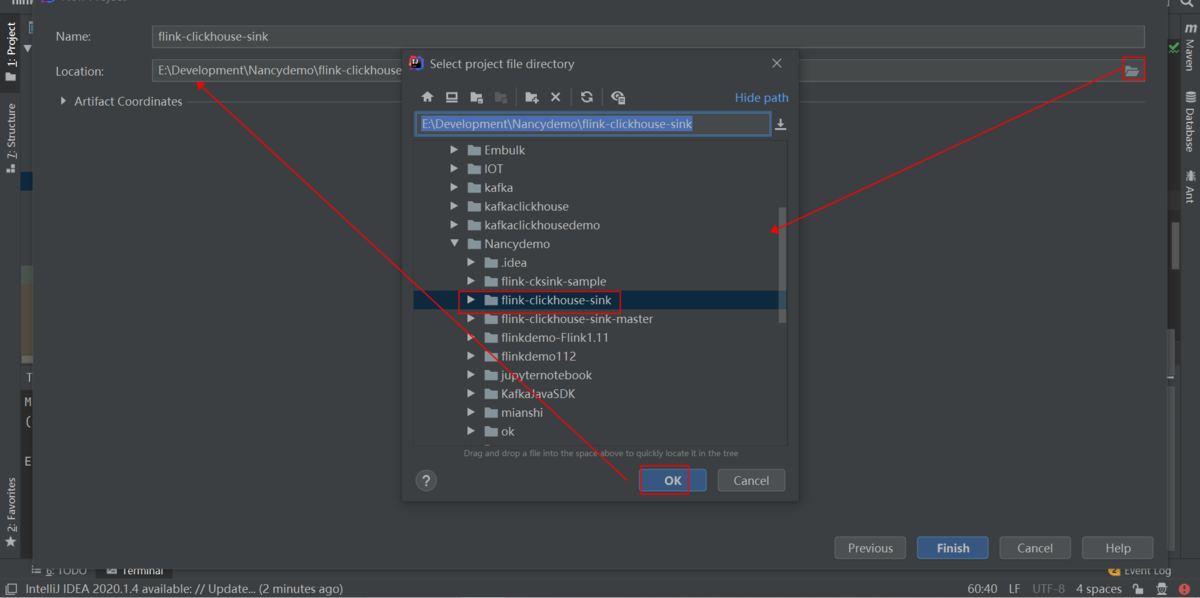The width and height of the screenshot is (1200, 598).
Task: Open the Maven tool window tab
Action: pyautogui.click(x=1190, y=50)
